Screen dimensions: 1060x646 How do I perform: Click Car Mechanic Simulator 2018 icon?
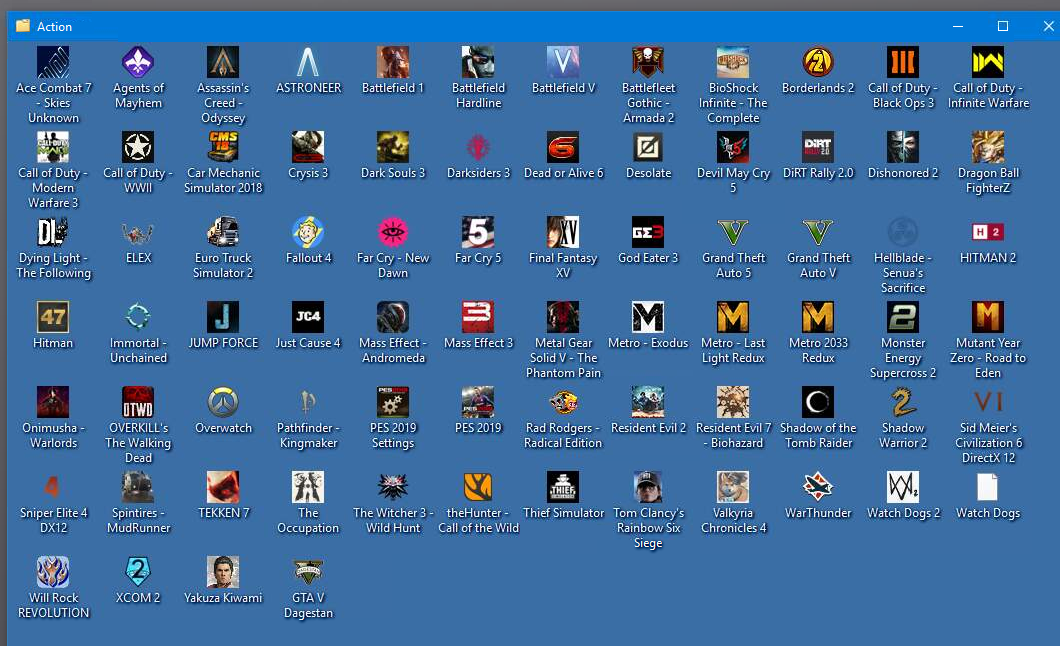point(223,147)
